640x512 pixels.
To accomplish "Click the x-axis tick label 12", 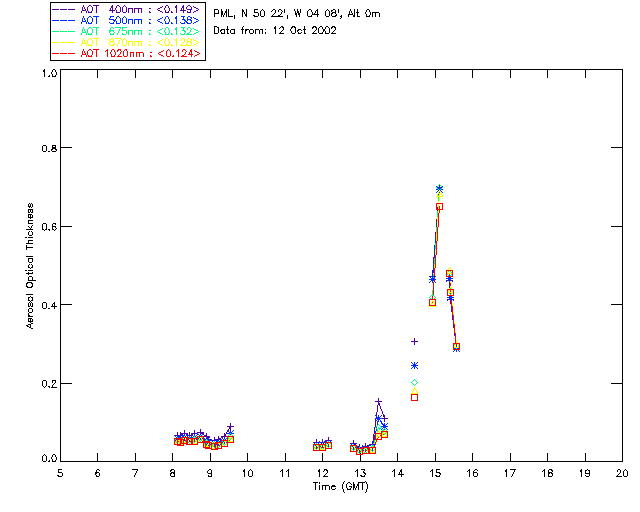I will click(x=322, y=473).
